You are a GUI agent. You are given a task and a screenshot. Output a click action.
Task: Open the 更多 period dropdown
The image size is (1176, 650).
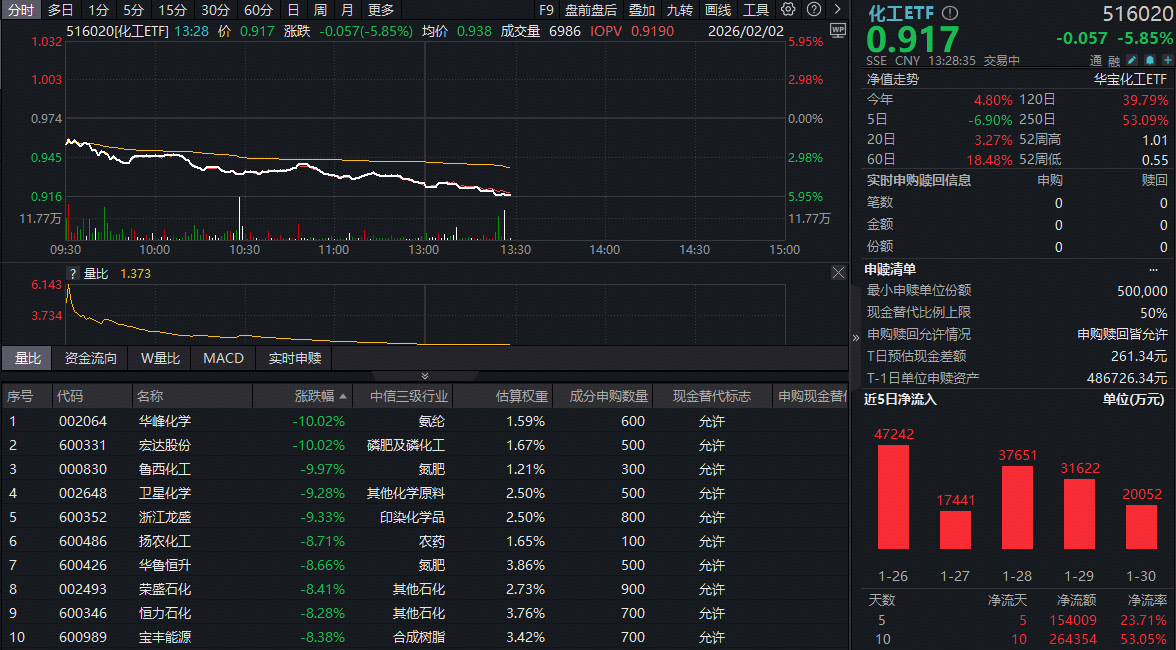pos(382,9)
